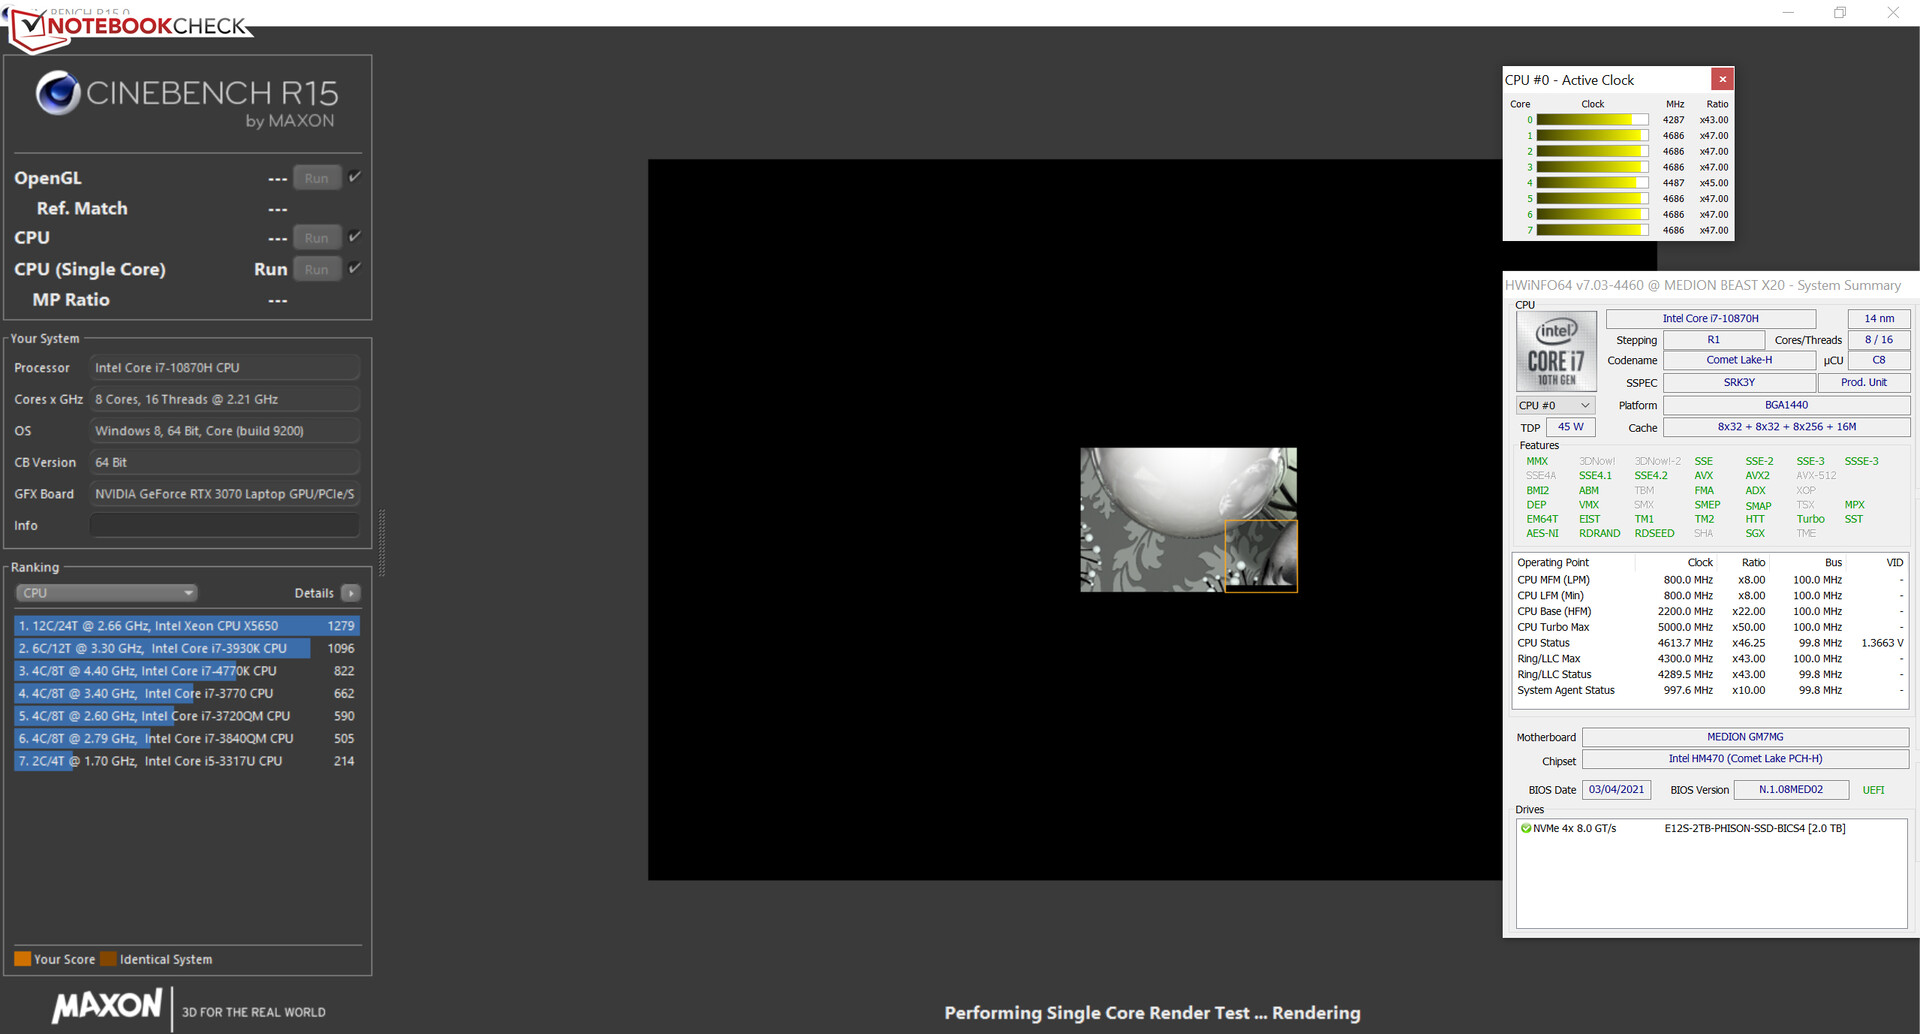
Task: Click the Cores/Threads 8 / 16 field
Action: point(1879,340)
